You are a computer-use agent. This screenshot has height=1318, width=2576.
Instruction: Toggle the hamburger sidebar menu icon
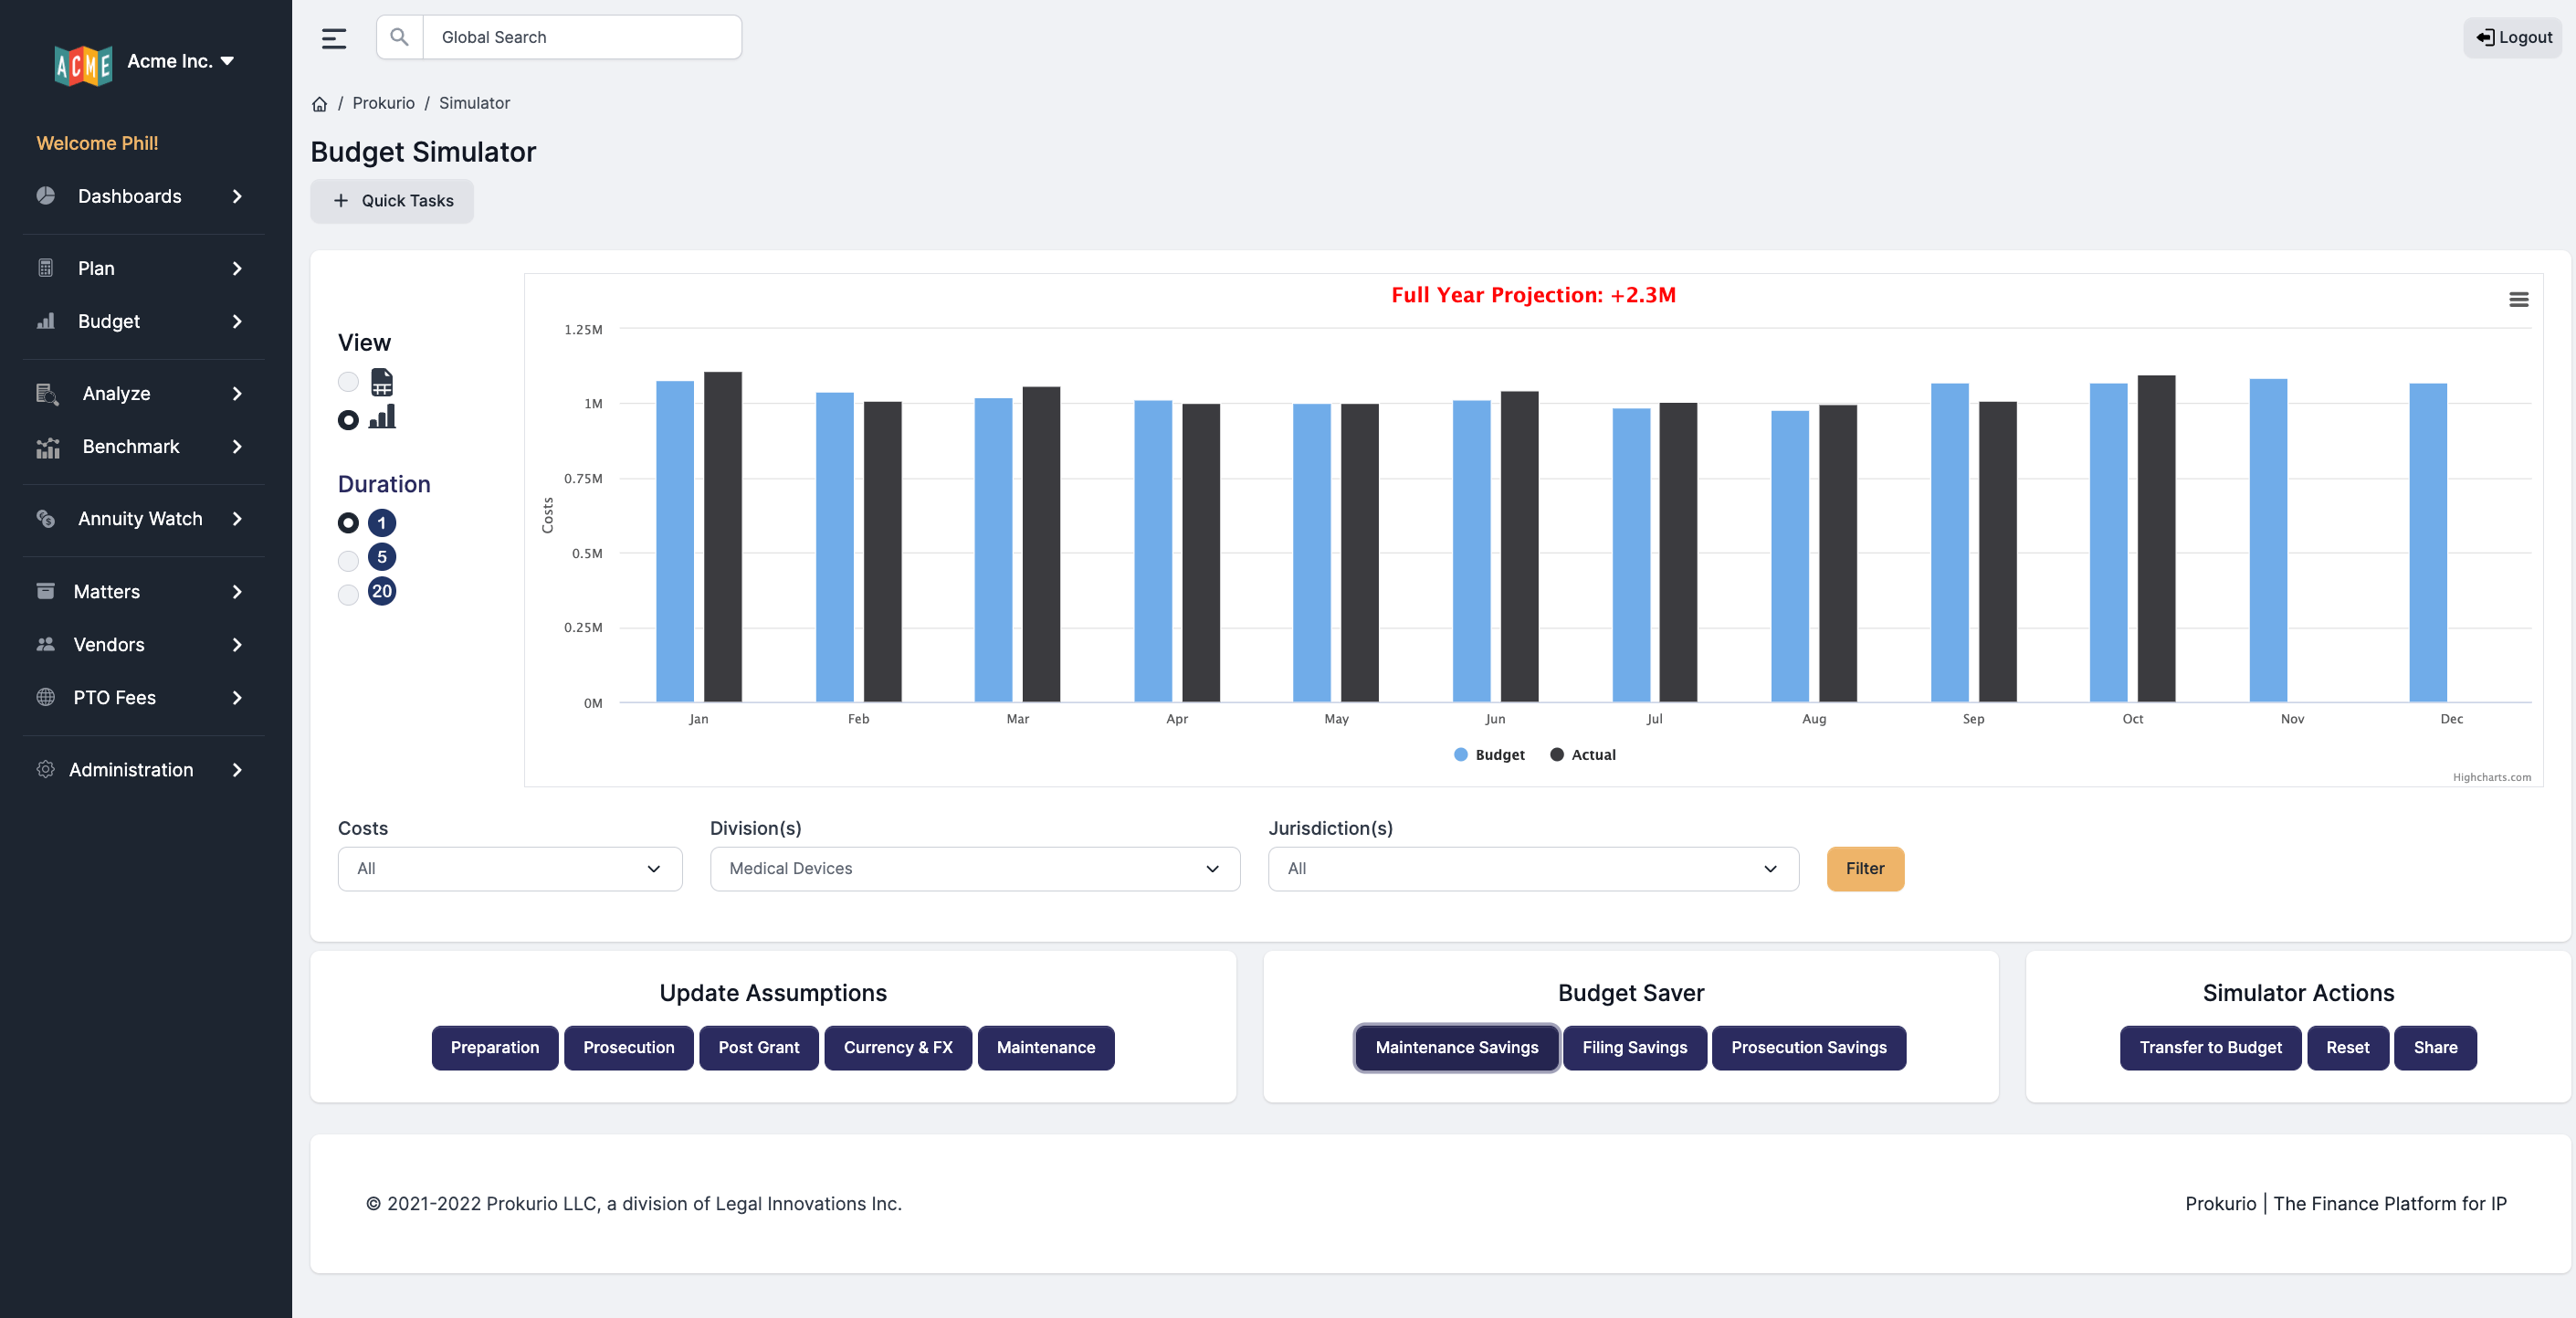tap(334, 38)
